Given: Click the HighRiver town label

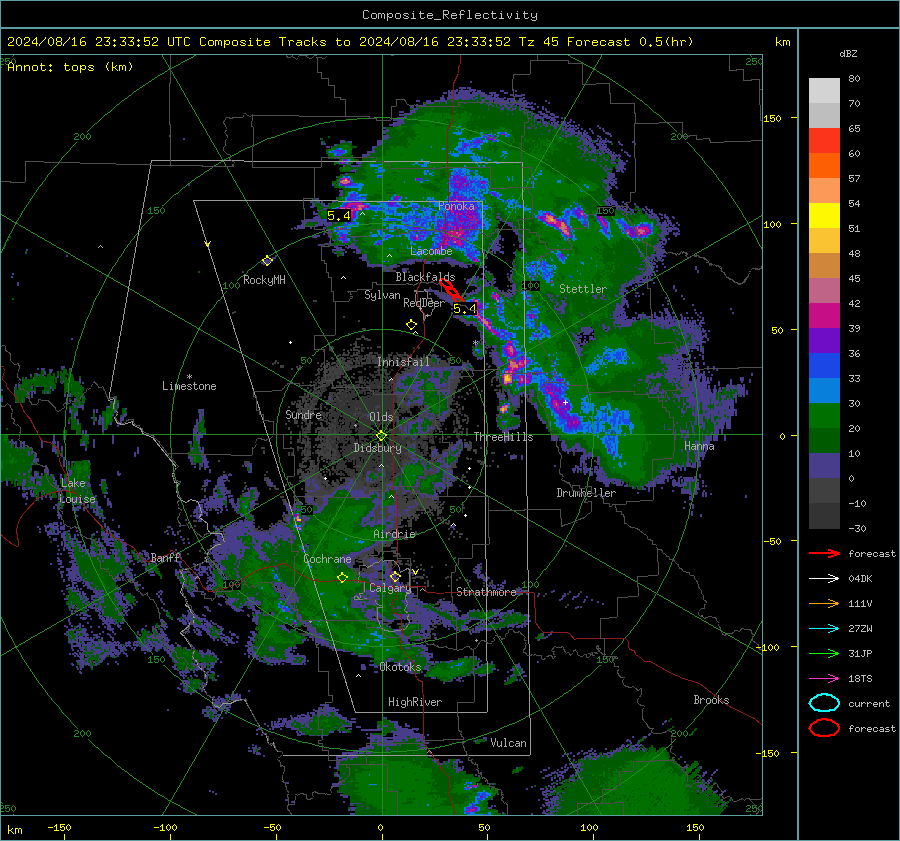Looking at the screenshot, I should 415,702.
